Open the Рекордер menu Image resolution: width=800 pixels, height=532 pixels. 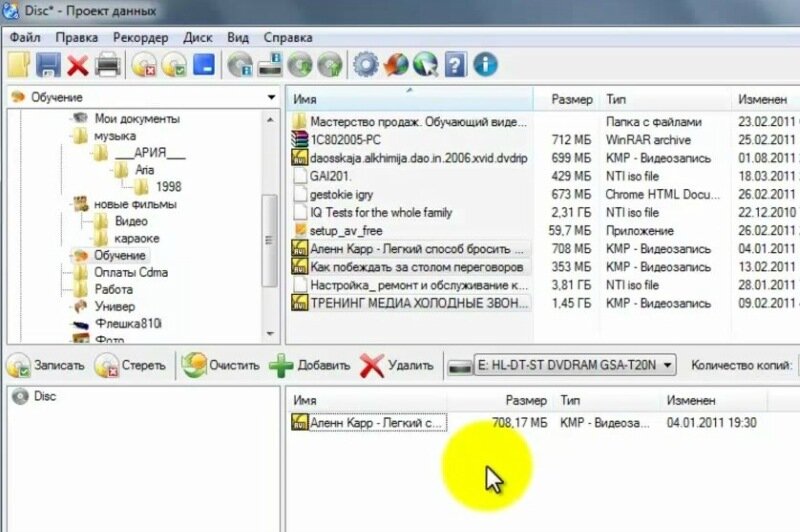tap(141, 38)
